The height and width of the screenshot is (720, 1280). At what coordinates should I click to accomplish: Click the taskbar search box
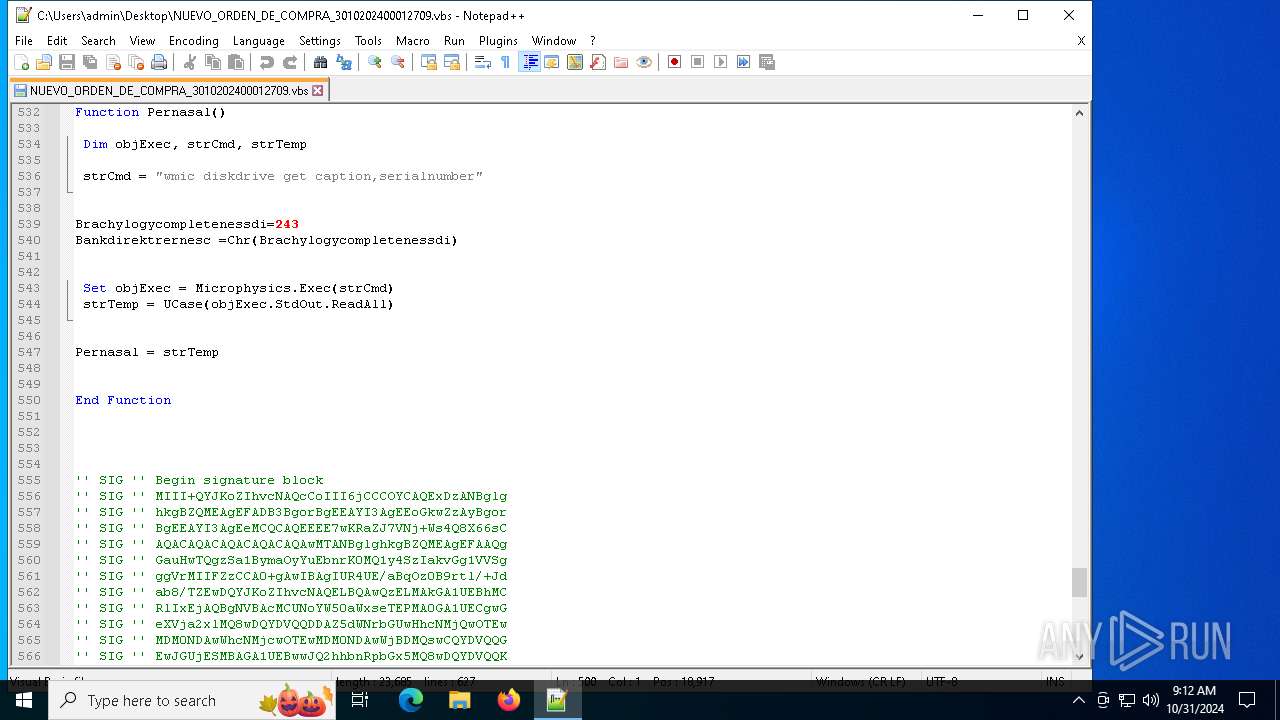point(190,700)
